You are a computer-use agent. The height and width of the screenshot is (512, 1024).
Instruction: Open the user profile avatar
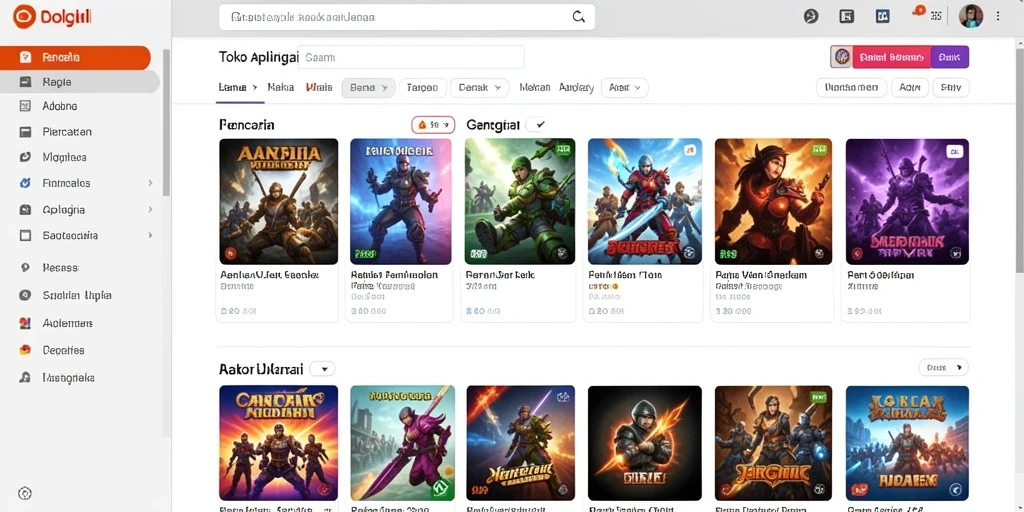pyautogui.click(x=970, y=16)
